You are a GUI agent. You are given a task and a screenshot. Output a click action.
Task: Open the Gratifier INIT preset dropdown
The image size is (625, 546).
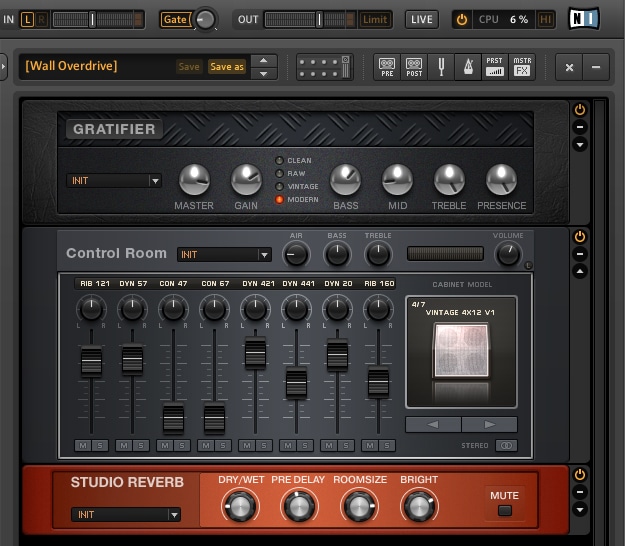click(x=114, y=181)
